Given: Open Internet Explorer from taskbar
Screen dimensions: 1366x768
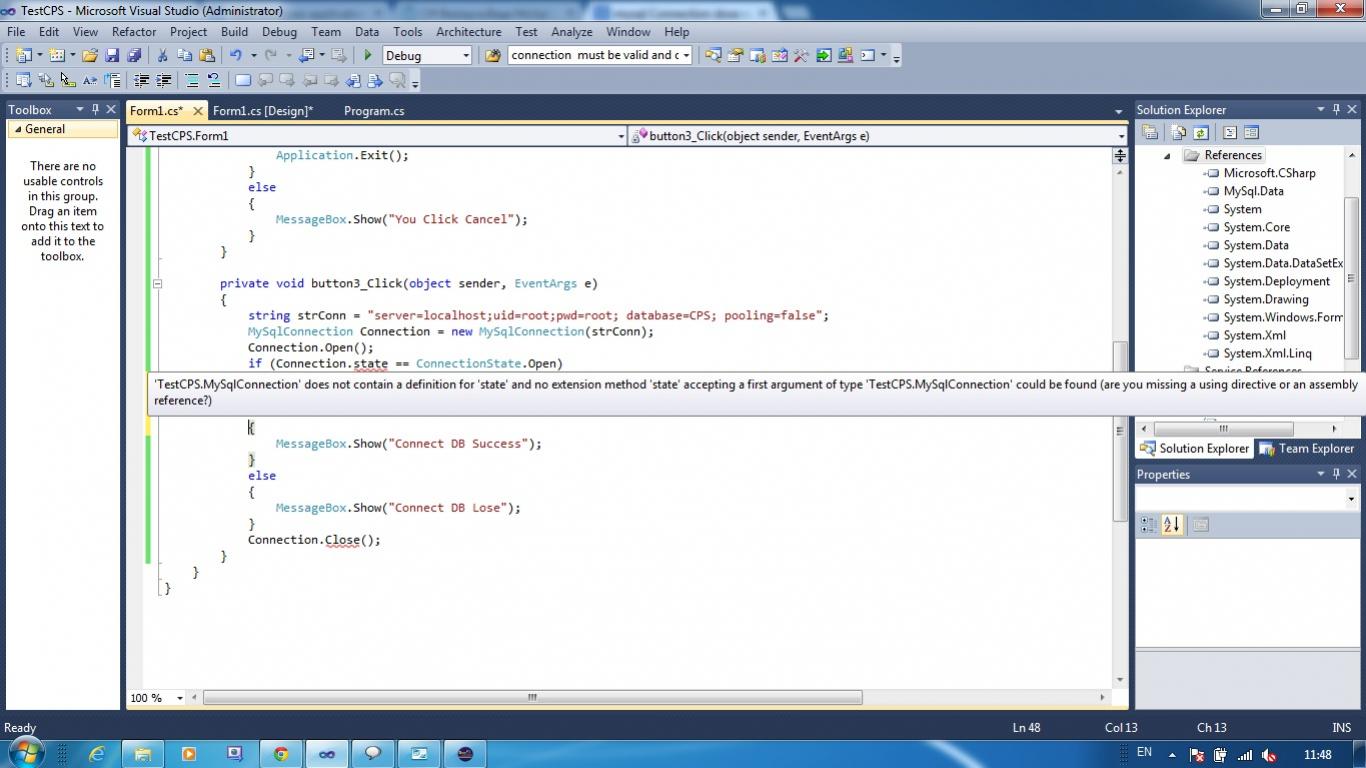Looking at the screenshot, I should (x=97, y=754).
